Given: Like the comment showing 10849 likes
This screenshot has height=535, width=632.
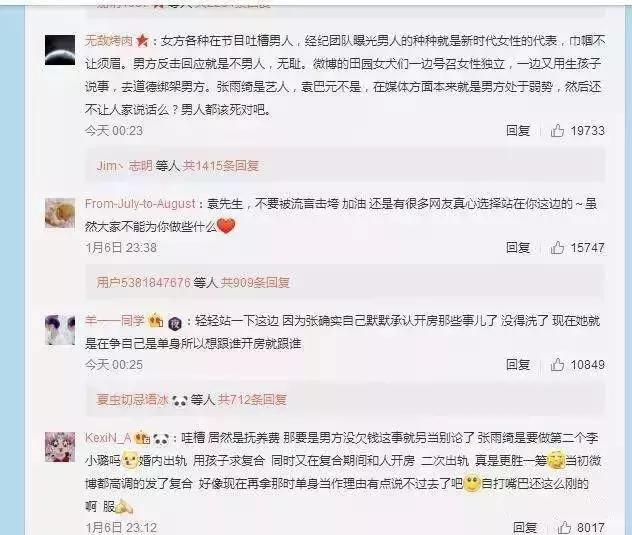Looking at the screenshot, I should [x=557, y=364].
